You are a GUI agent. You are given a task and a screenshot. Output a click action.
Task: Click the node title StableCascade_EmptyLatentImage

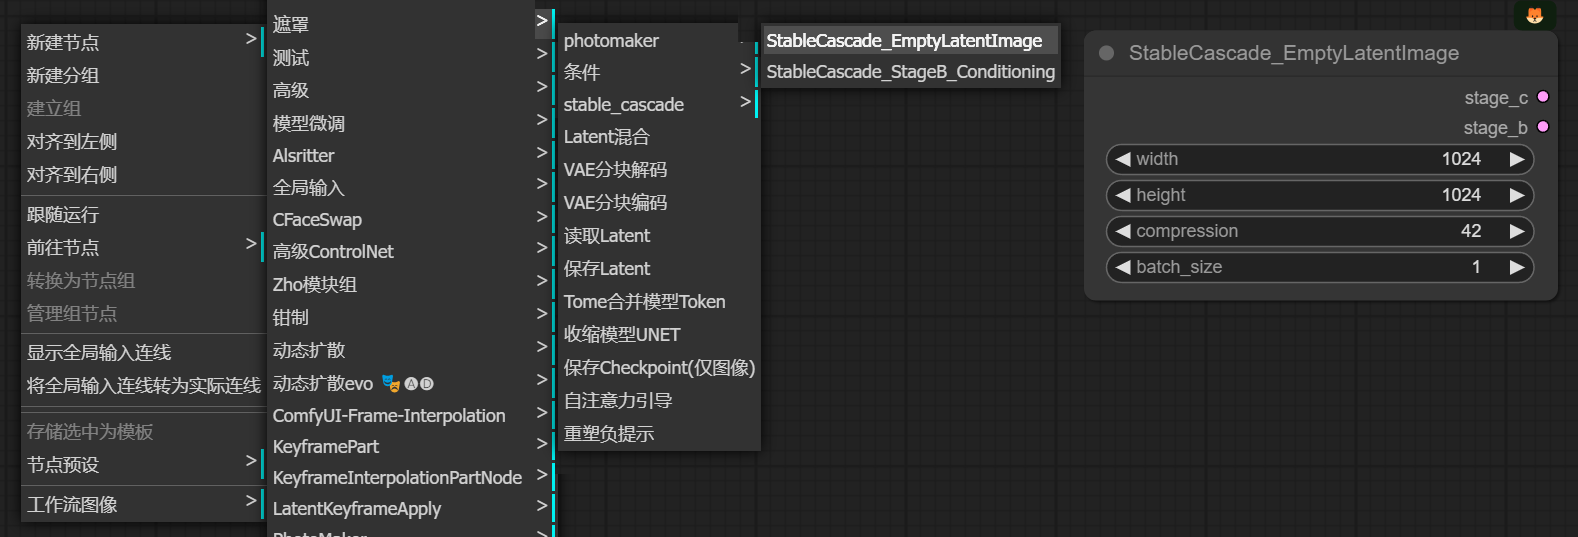pos(1293,53)
